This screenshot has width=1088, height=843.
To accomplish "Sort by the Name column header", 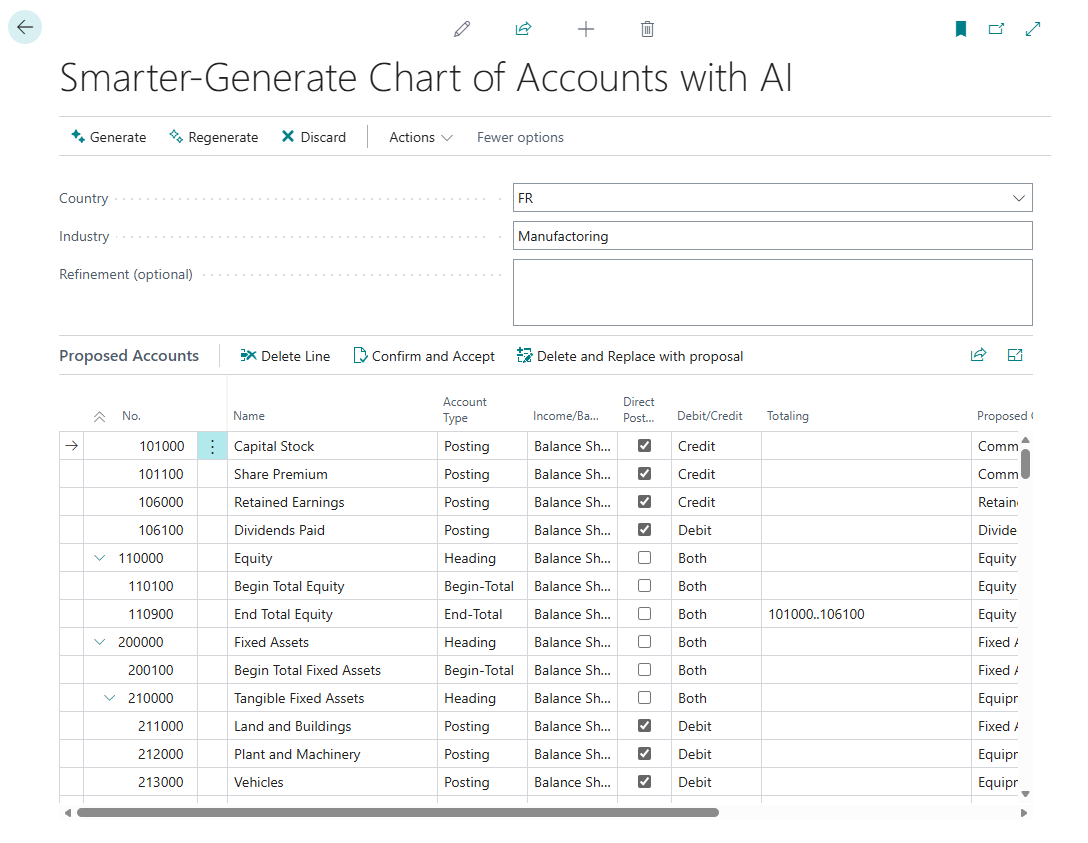I will pos(249,416).
